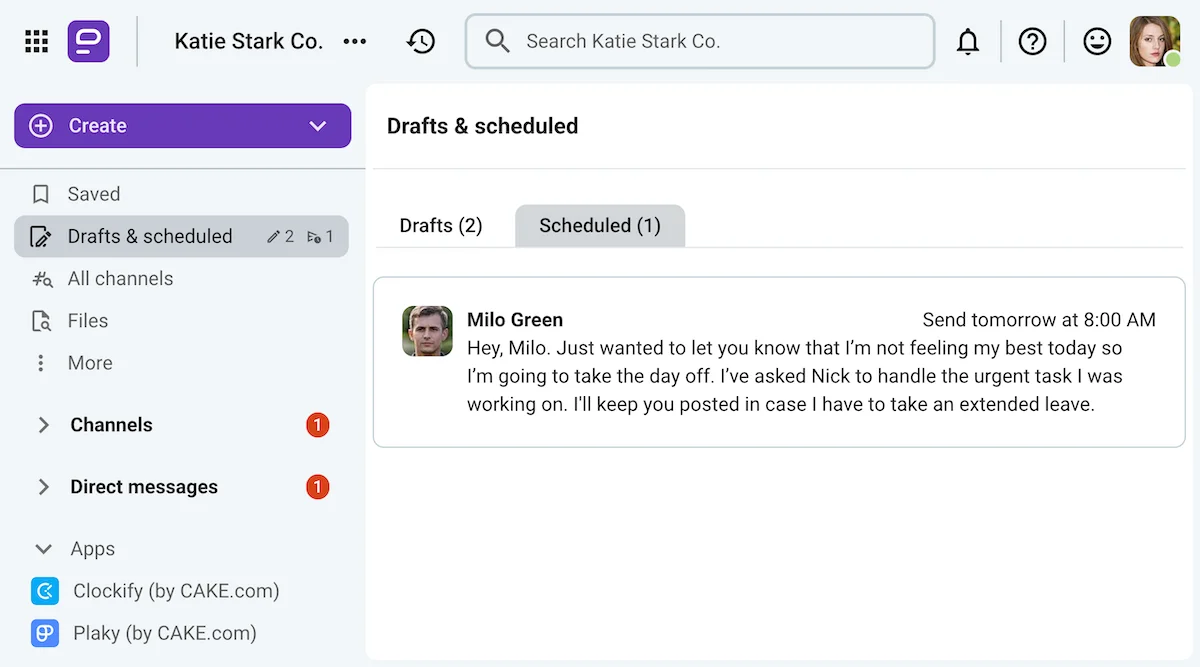Open the apps grid launcher

pos(35,41)
